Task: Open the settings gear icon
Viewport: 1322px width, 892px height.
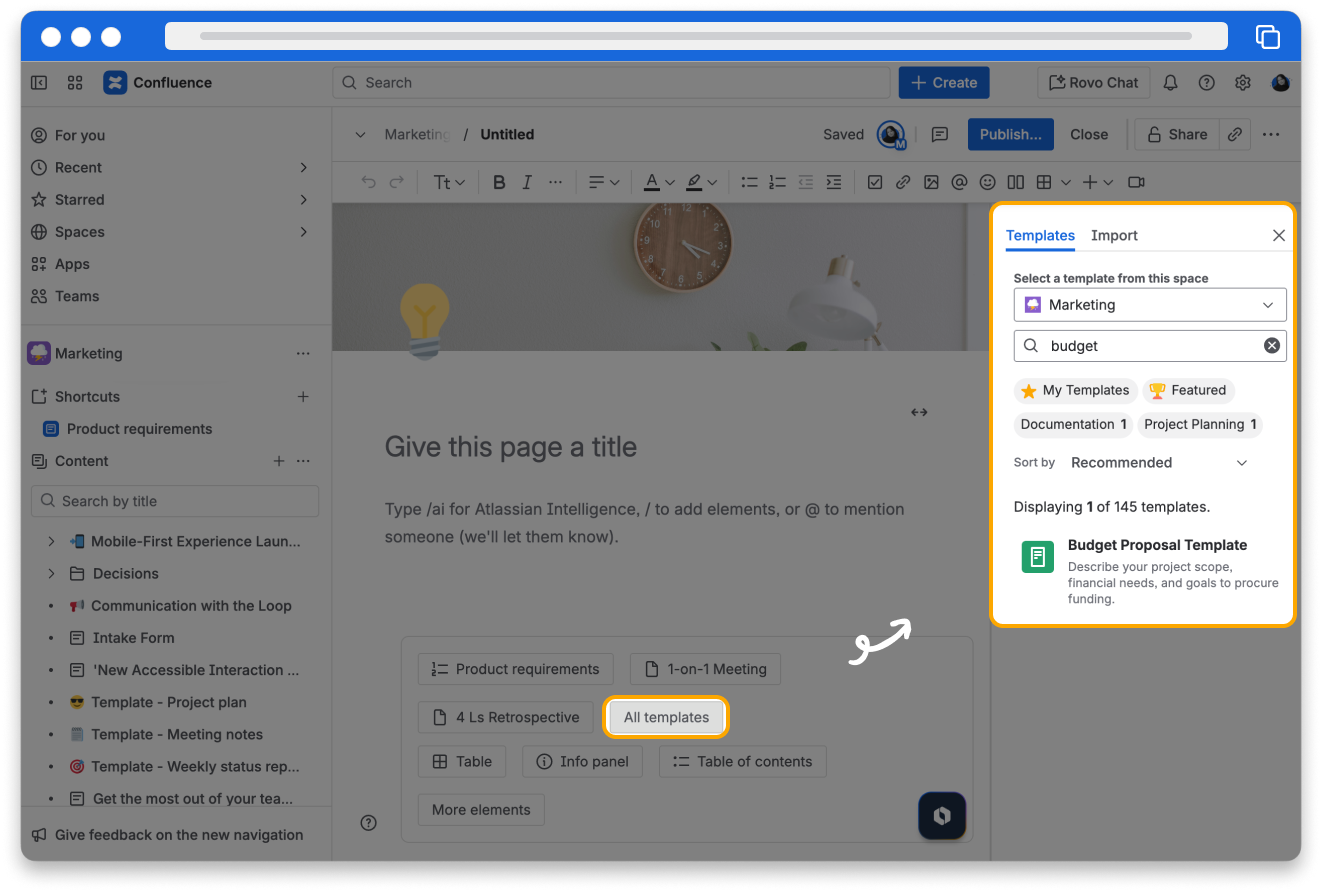Action: 1243,83
